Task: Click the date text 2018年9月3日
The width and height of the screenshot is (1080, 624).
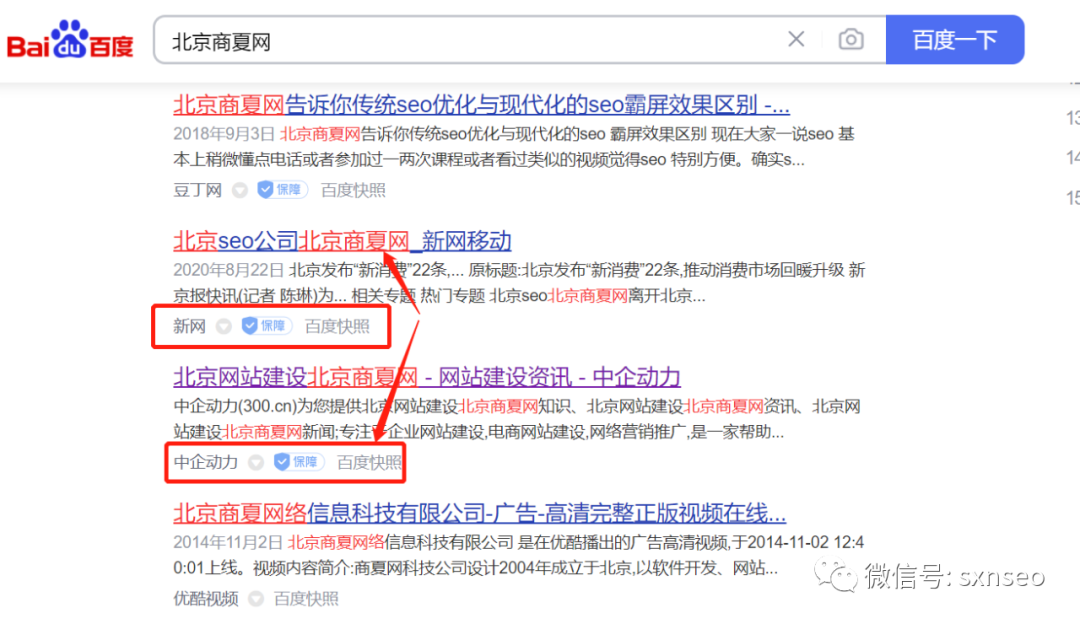Action: coord(224,134)
